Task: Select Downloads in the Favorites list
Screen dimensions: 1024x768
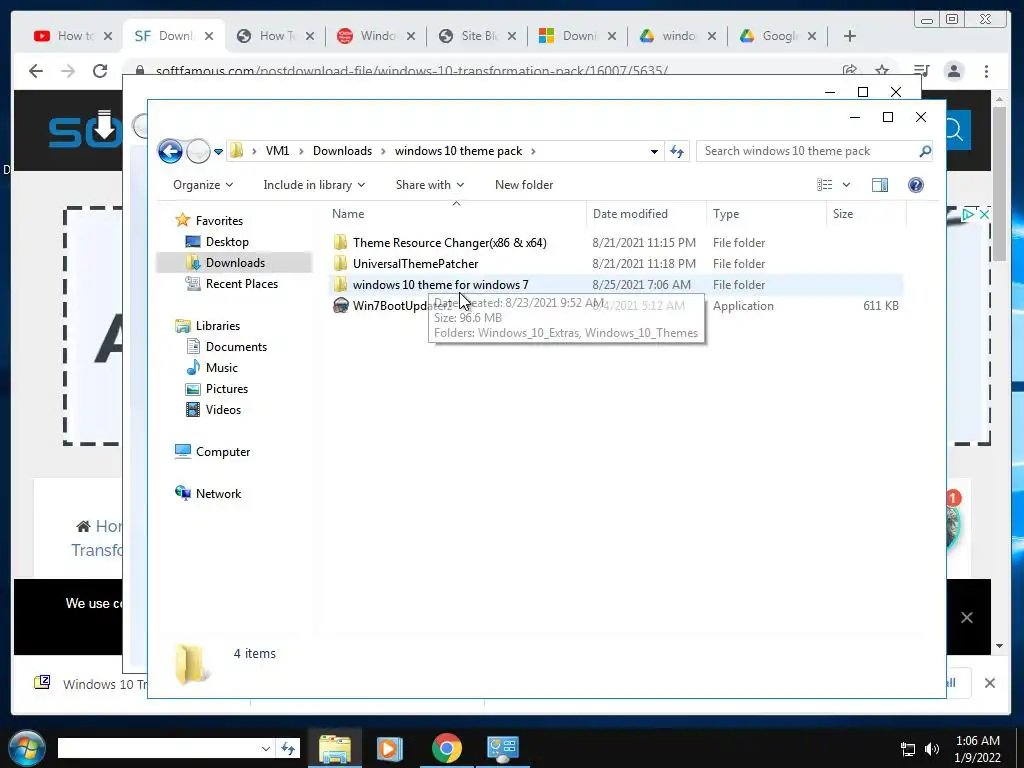Action: [x=235, y=263]
